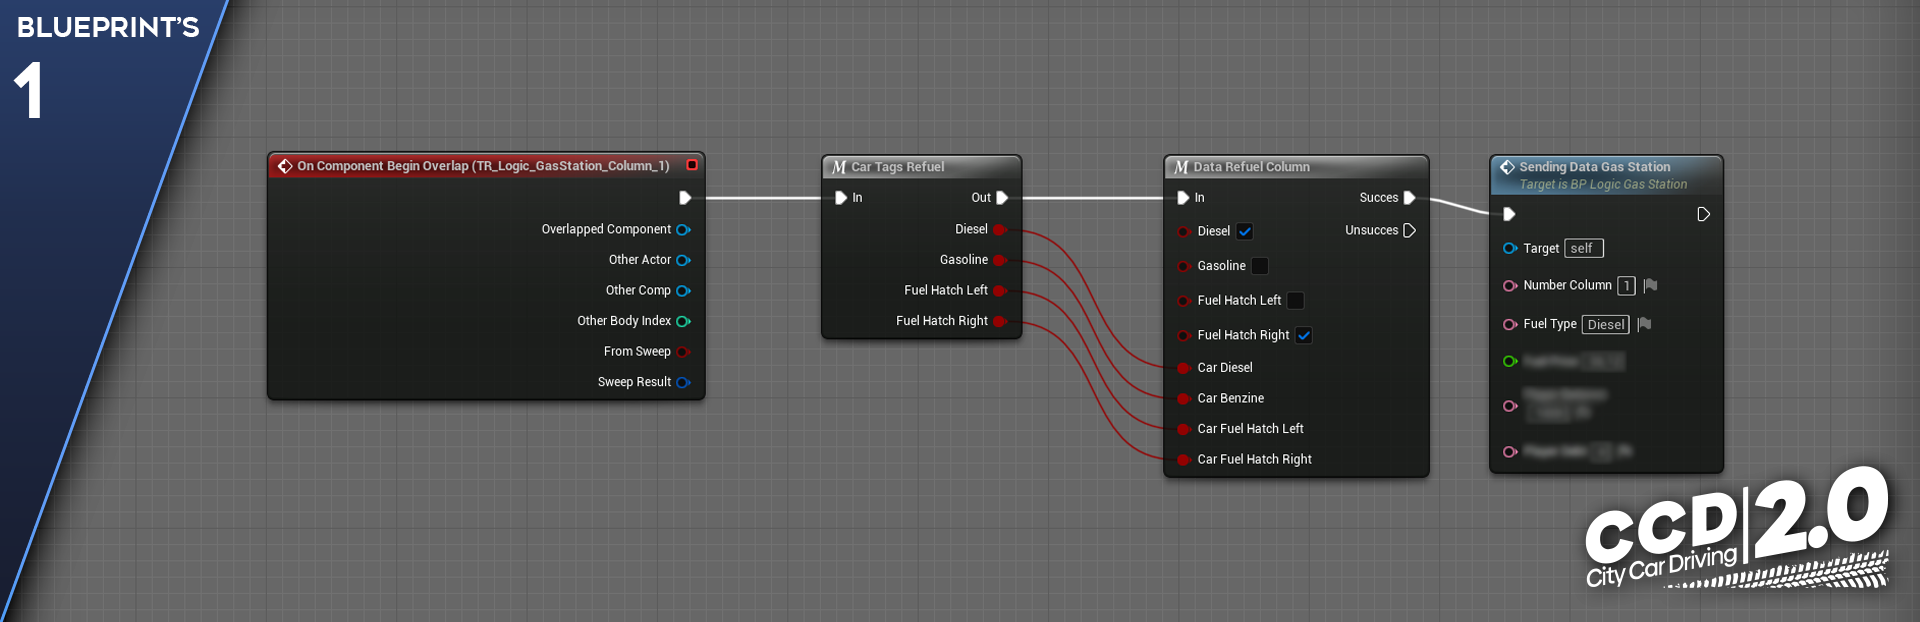Click the Overlapped Component output pin
The width and height of the screenshot is (1920, 622).
pyautogui.click(x=683, y=230)
